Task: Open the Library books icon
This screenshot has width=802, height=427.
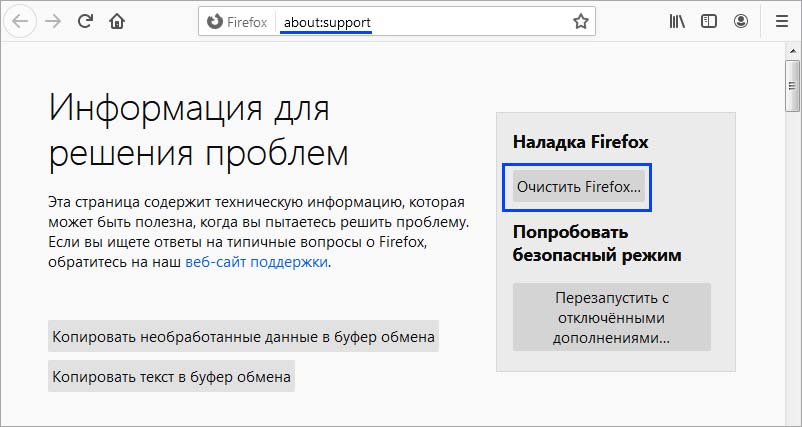Action: [677, 21]
